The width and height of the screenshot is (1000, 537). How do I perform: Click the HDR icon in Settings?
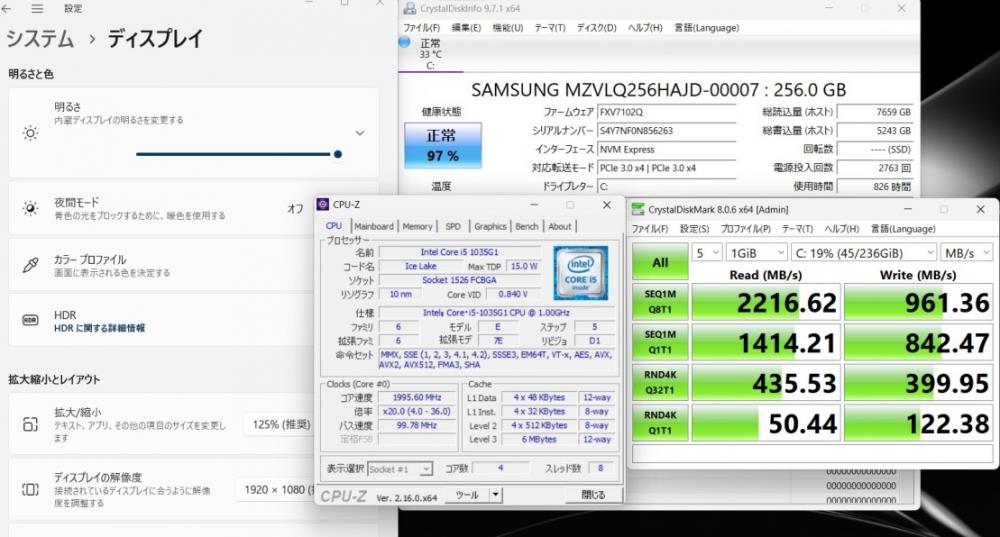pos(30,320)
